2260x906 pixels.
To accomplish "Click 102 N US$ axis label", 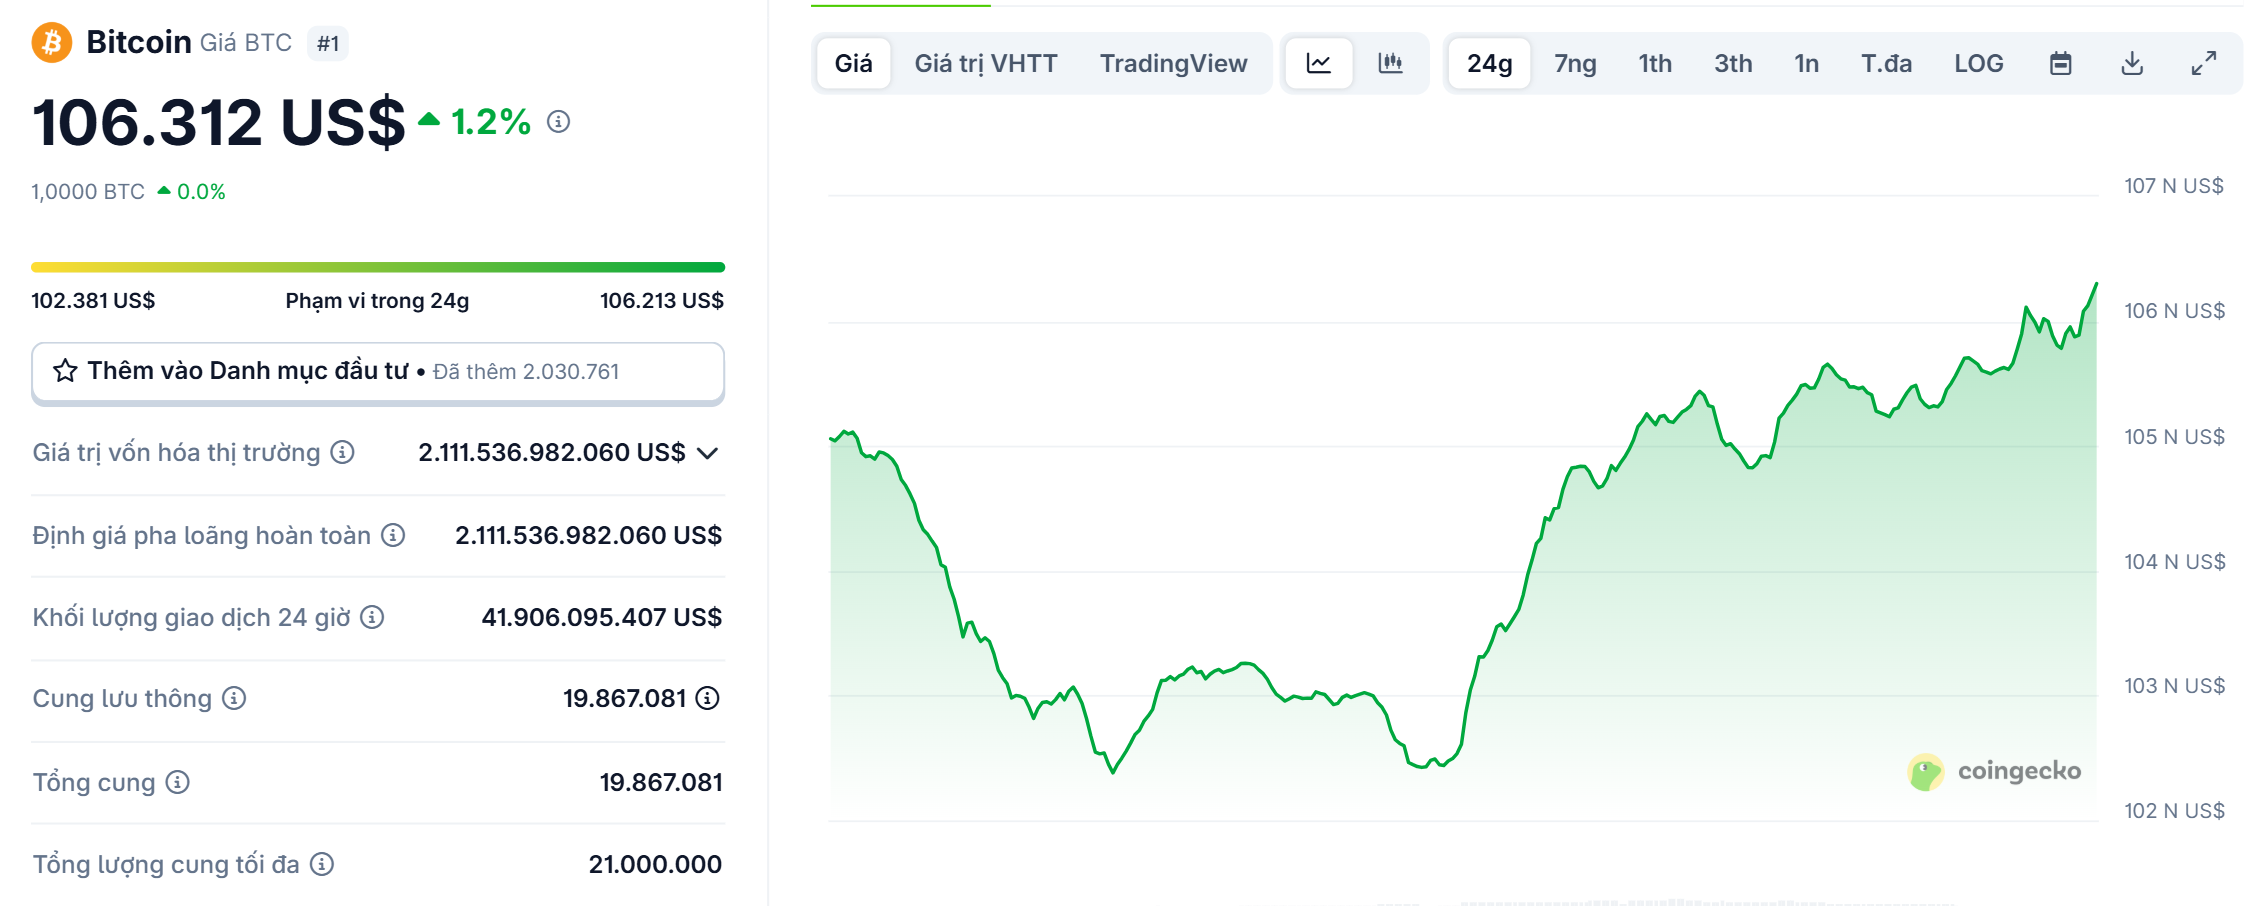I will 2174,811.
